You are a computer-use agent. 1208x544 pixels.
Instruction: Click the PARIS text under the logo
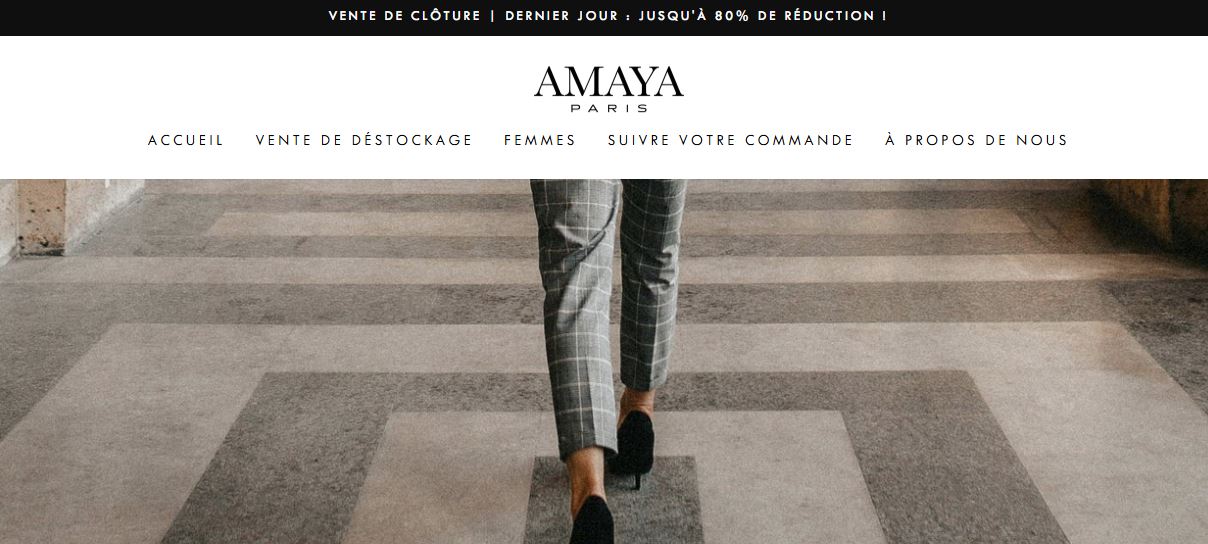[608, 108]
